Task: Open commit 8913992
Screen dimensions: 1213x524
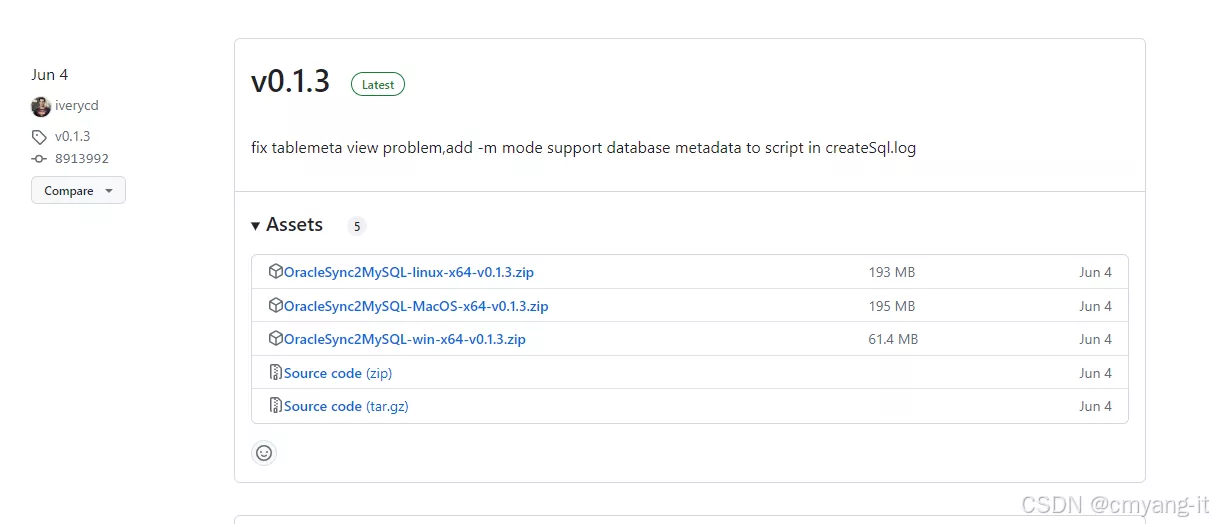Action: (x=82, y=159)
